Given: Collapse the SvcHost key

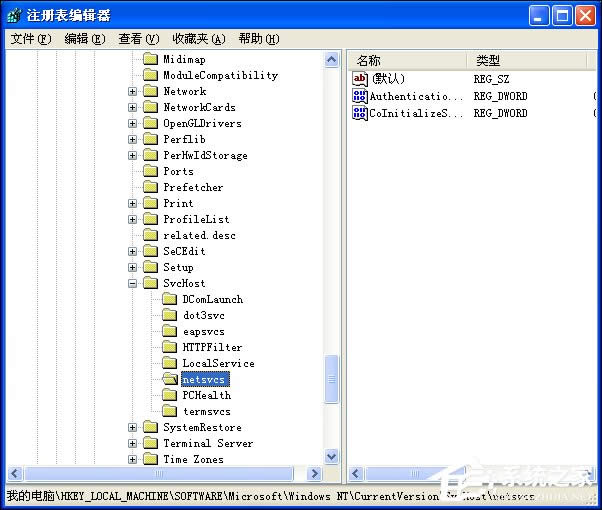Looking at the screenshot, I should point(132,283).
